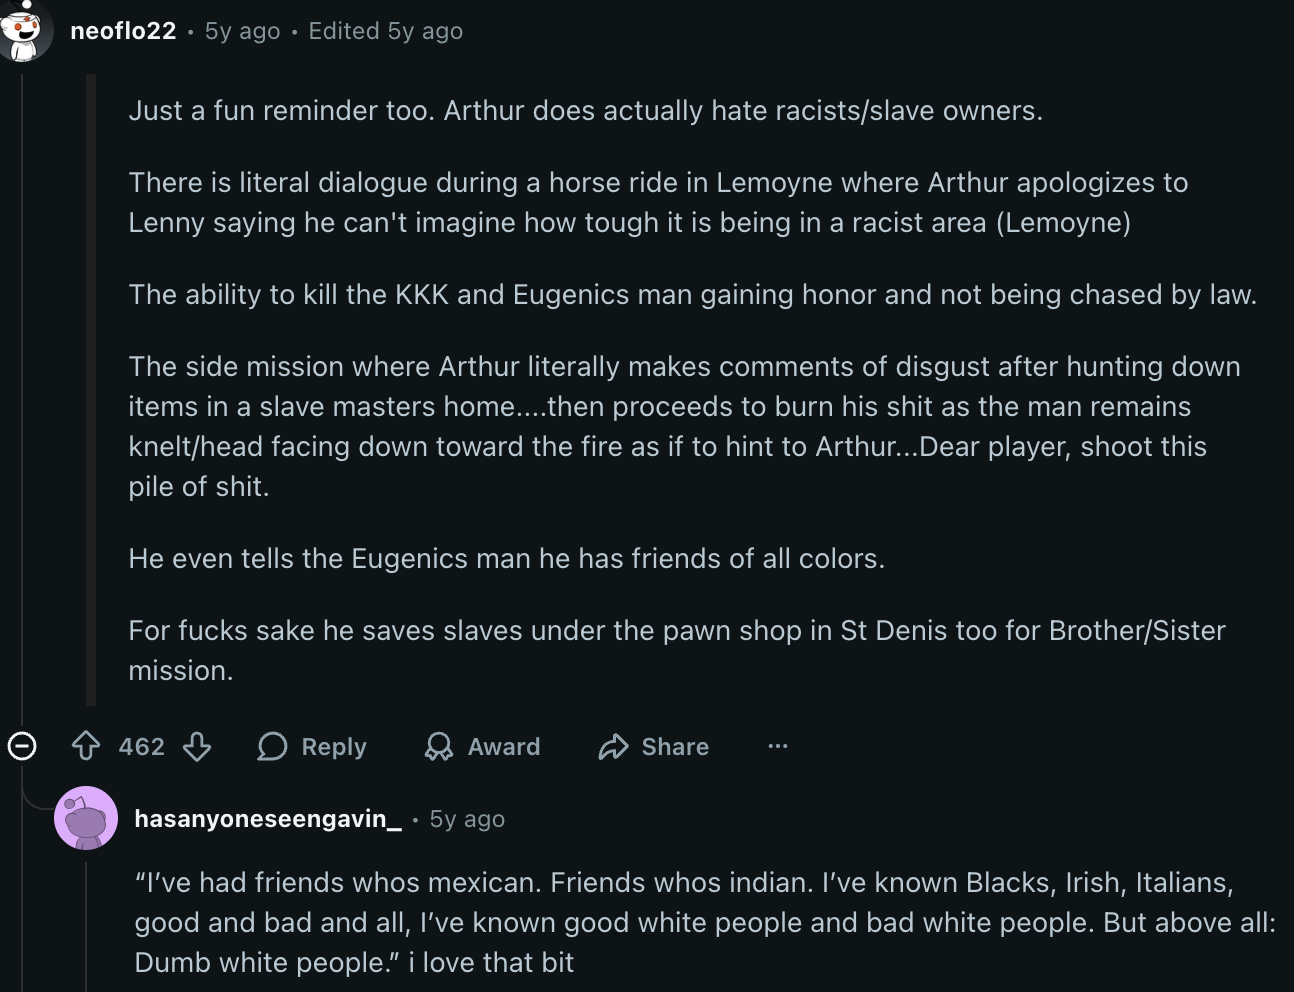Click the "Just a fun reminder too" paragraph
Image resolution: width=1294 pixels, height=992 pixels.
(x=585, y=110)
